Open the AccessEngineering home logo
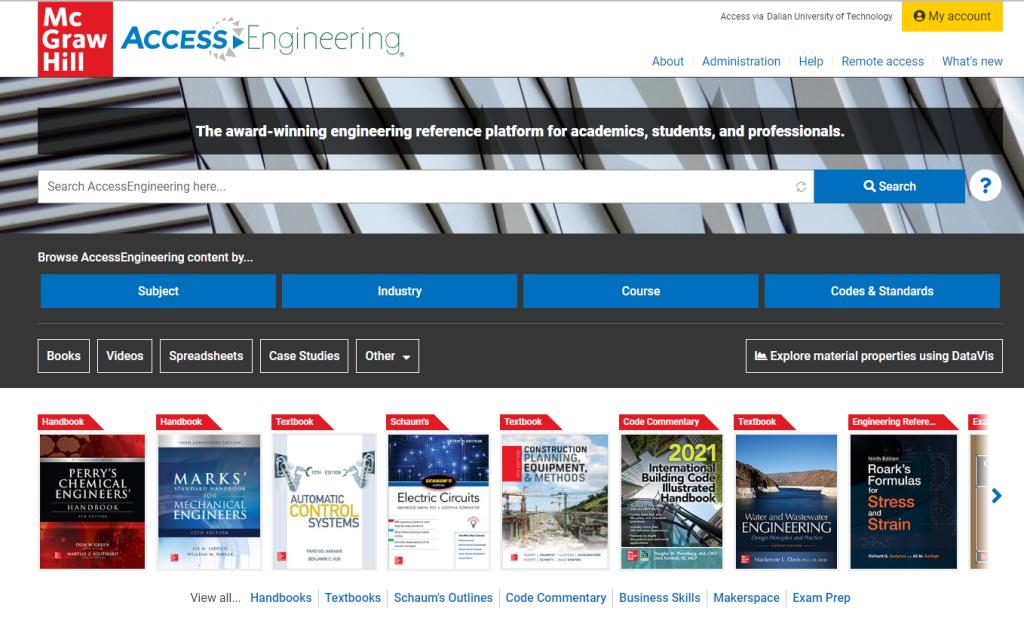 (x=263, y=39)
